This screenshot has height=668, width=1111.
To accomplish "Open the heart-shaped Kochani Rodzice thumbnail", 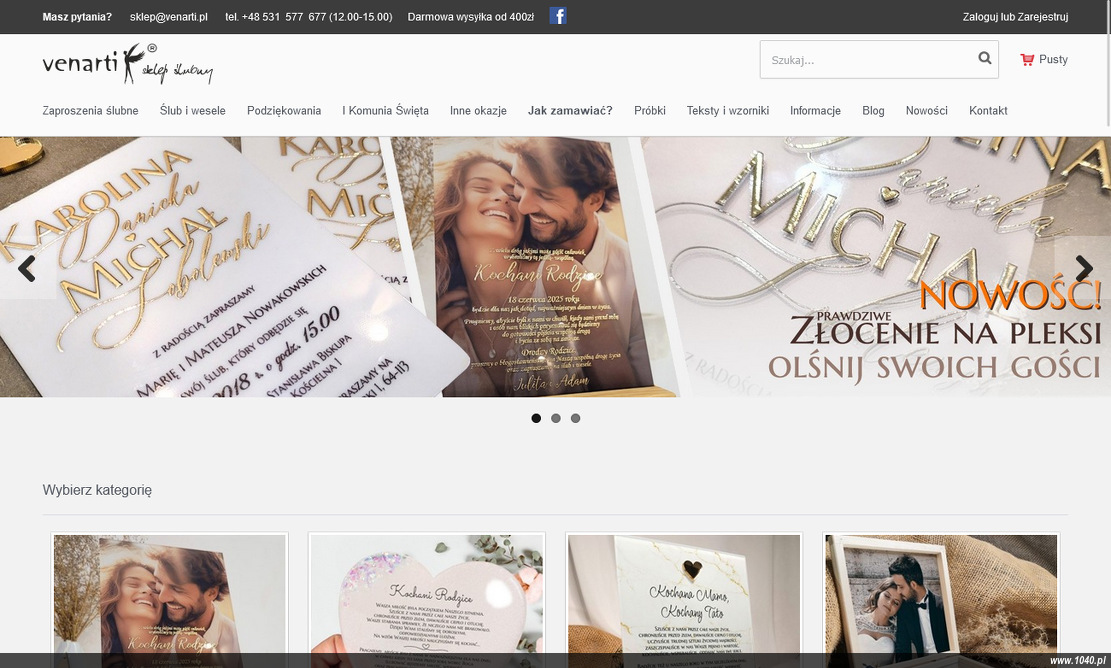I will (427, 601).
